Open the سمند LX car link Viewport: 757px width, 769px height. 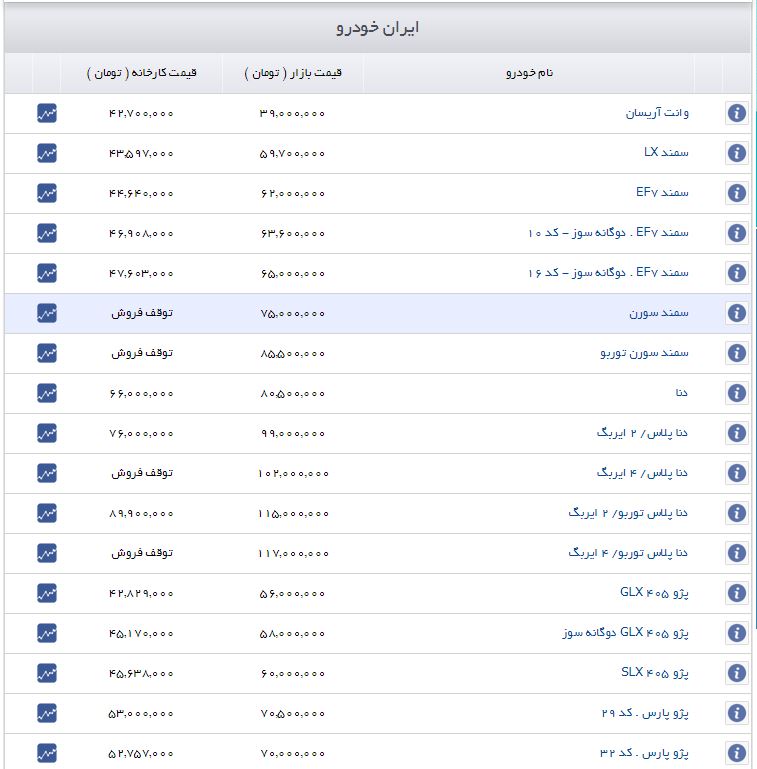(x=666, y=153)
